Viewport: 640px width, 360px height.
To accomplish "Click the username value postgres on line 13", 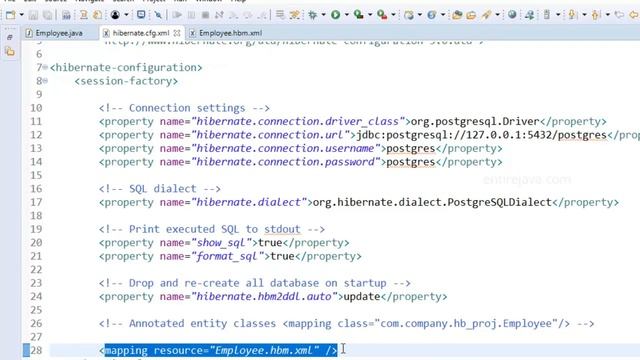I will coord(411,148).
